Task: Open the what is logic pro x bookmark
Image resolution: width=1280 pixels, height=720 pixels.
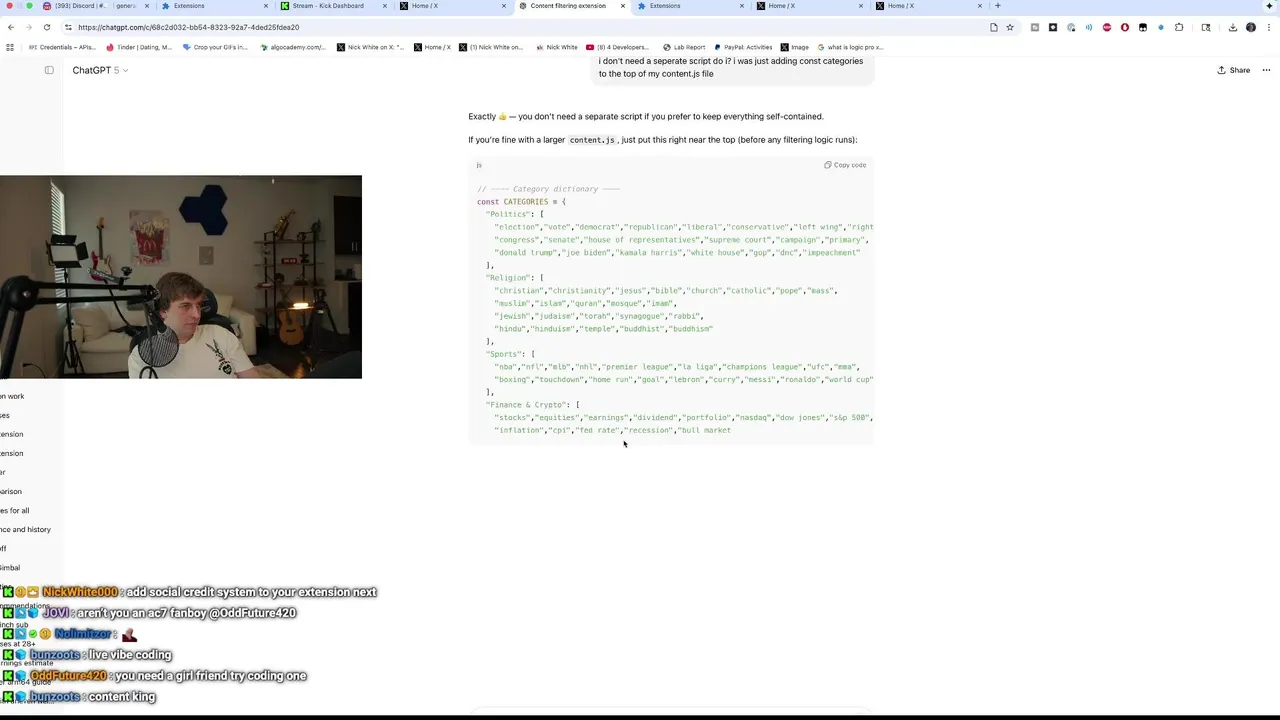Action: [x=851, y=47]
